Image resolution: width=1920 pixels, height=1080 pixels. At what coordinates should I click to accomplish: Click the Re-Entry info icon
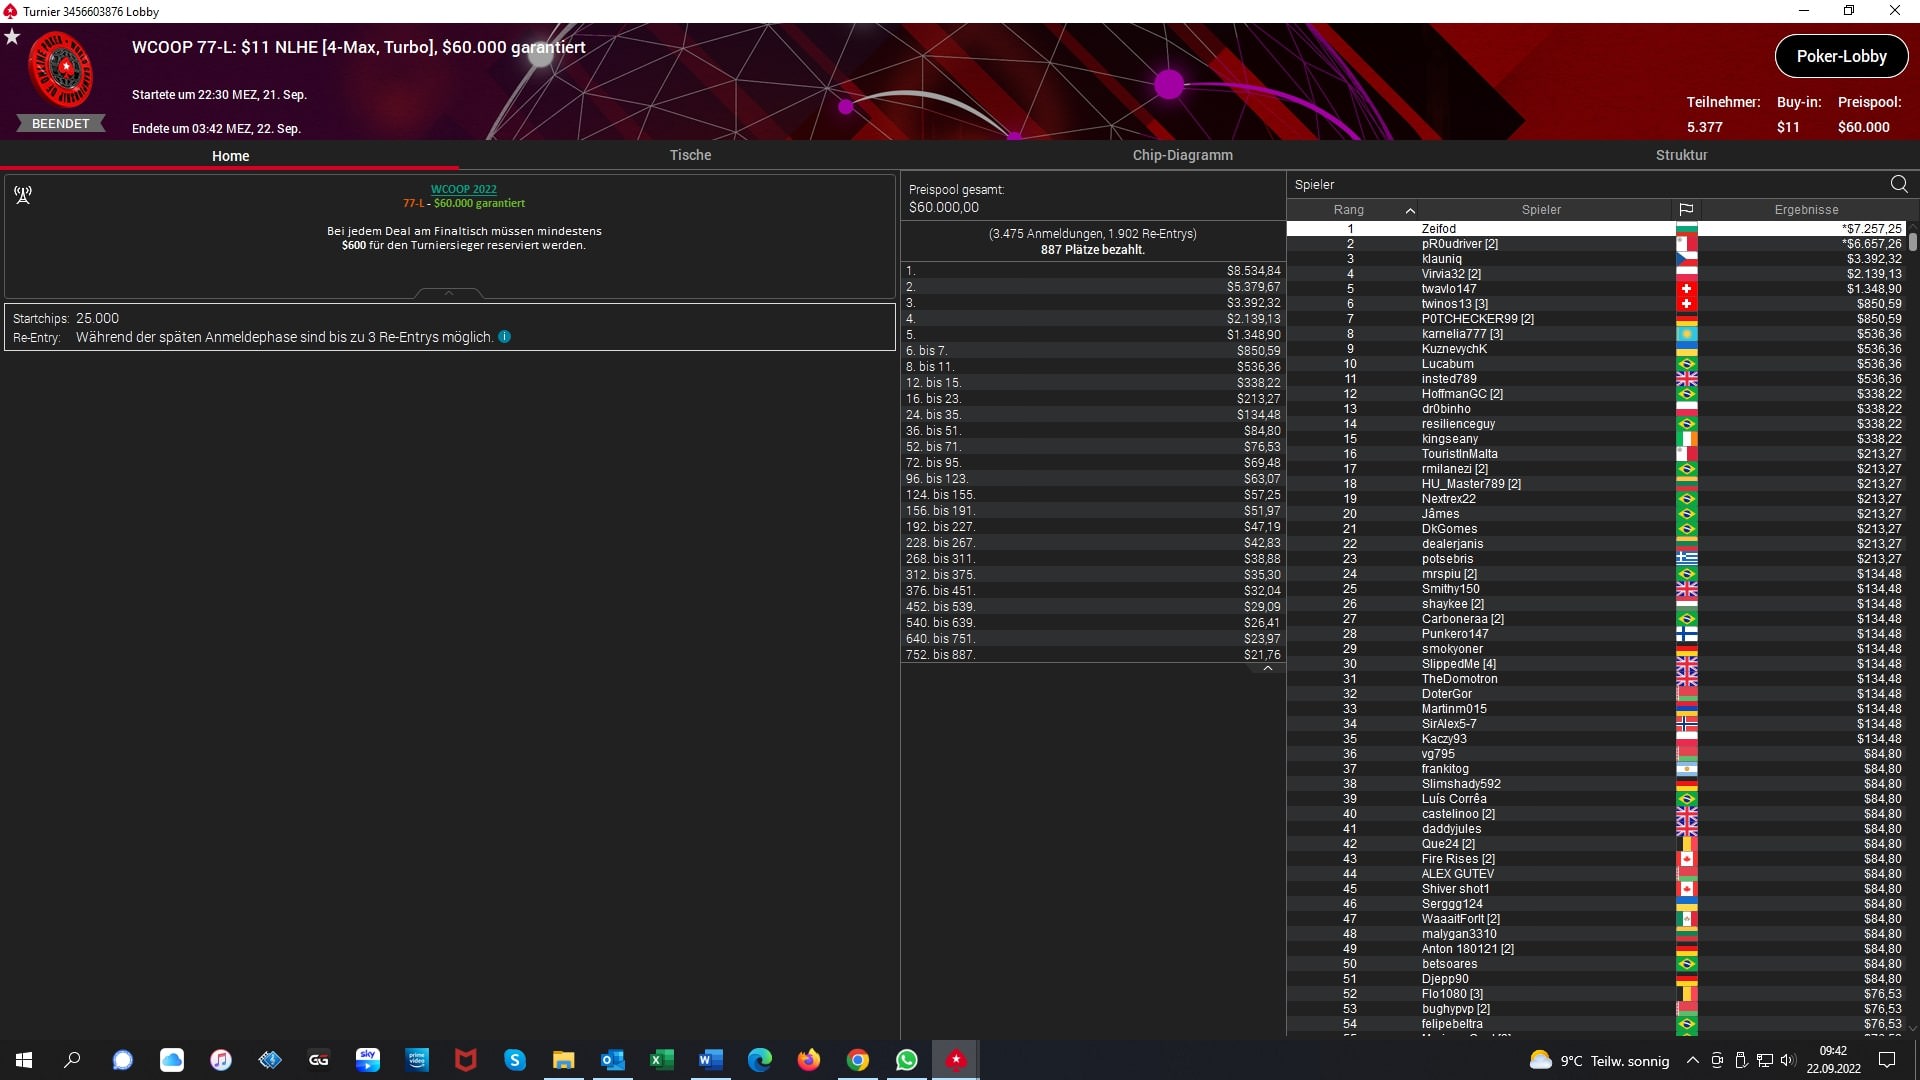pos(505,337)
